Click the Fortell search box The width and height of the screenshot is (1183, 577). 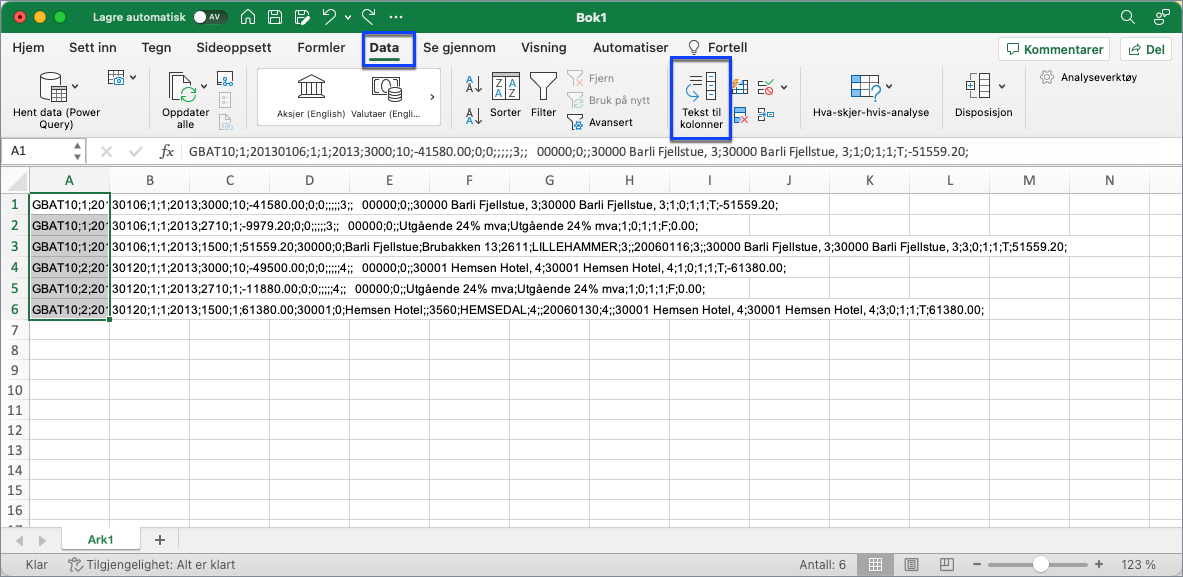point(717,48)
